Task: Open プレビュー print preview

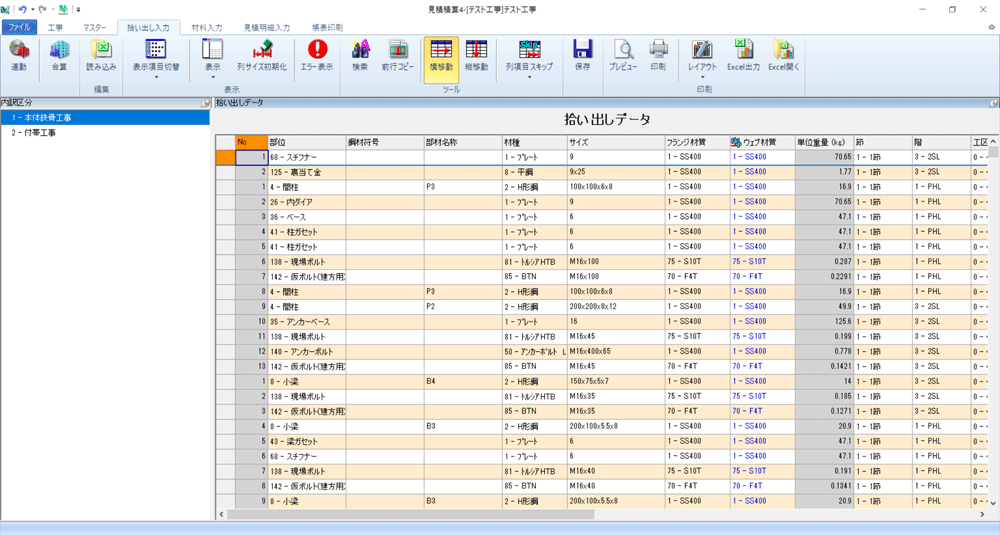Action: tap(623, 54)
